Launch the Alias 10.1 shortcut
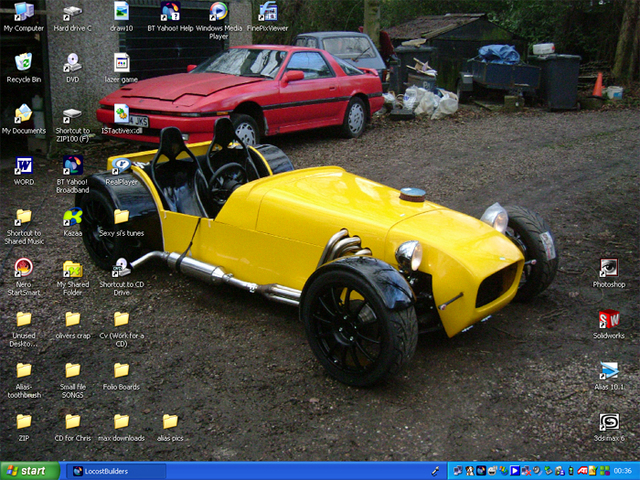The height and width of the screenshot is (480, 640). coord(609,376)
